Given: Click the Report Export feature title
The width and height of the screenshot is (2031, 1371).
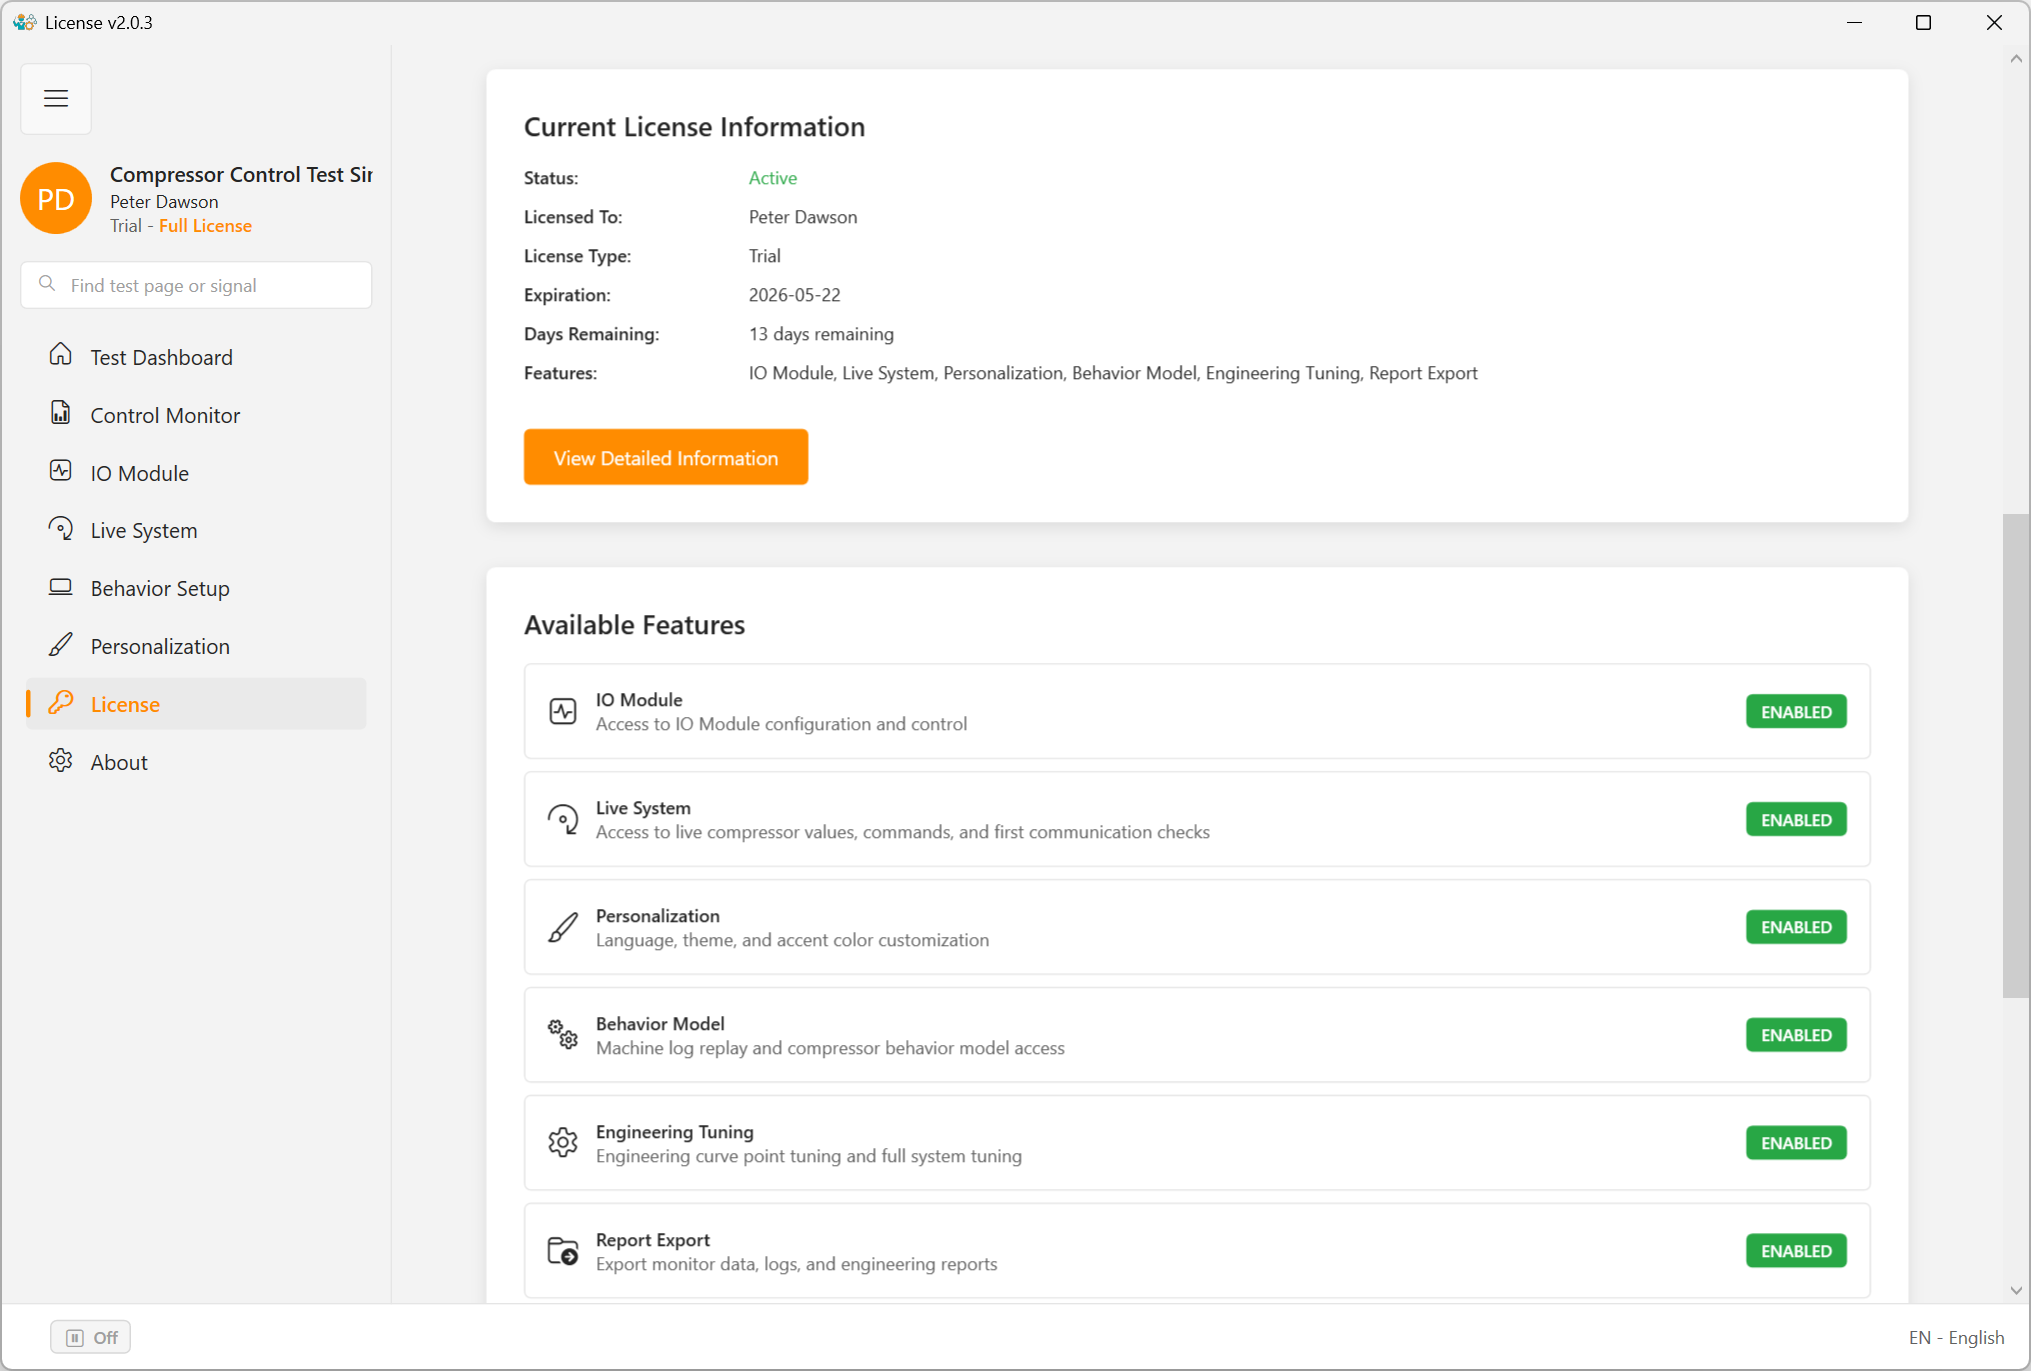Looking at the screenshot, I should (x=653, y=1240).
